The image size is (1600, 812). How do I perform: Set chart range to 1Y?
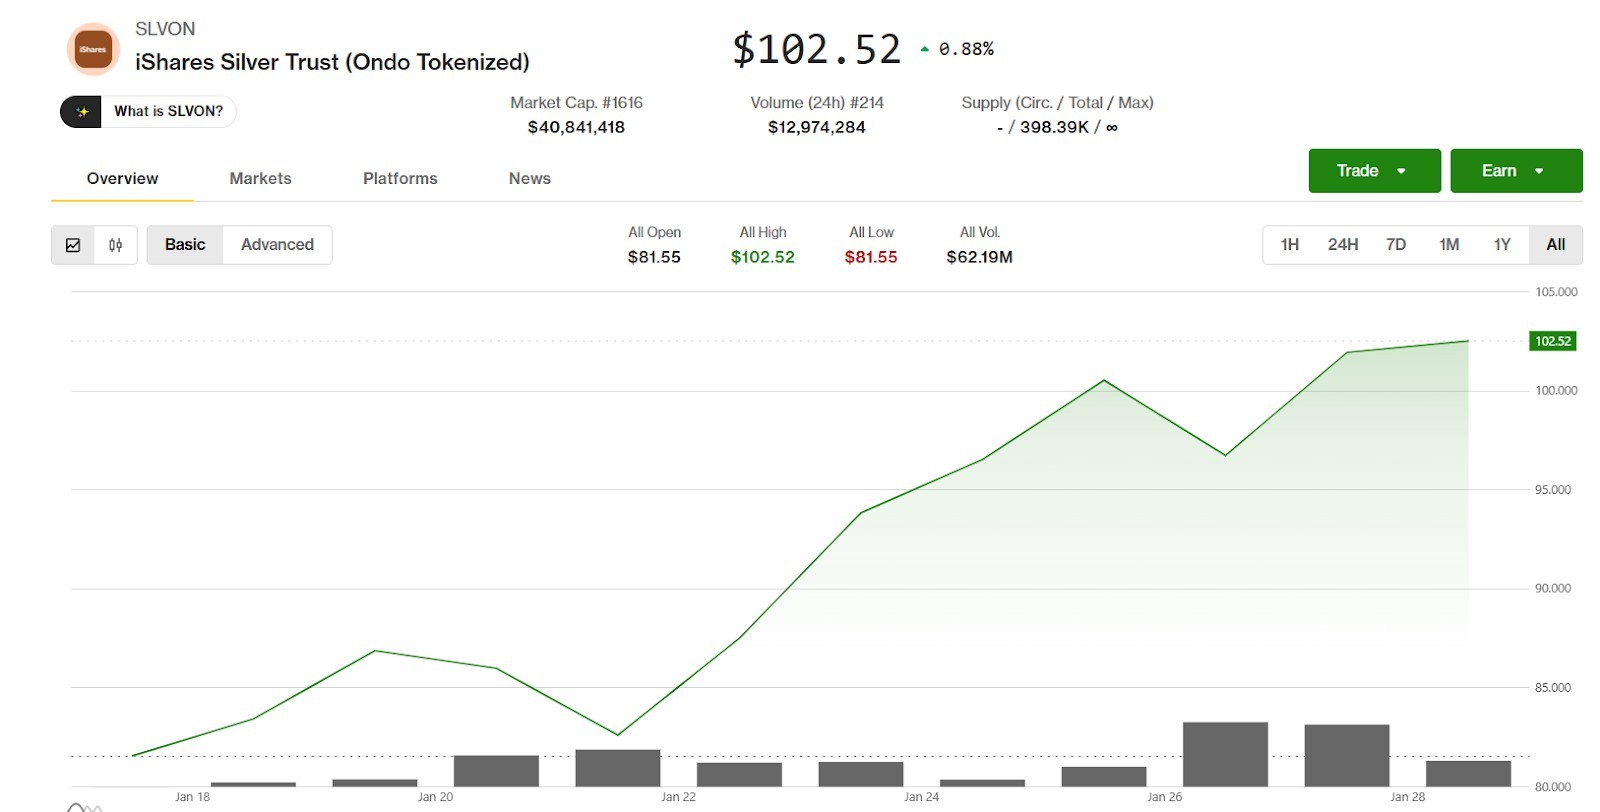pos(1502,245)
